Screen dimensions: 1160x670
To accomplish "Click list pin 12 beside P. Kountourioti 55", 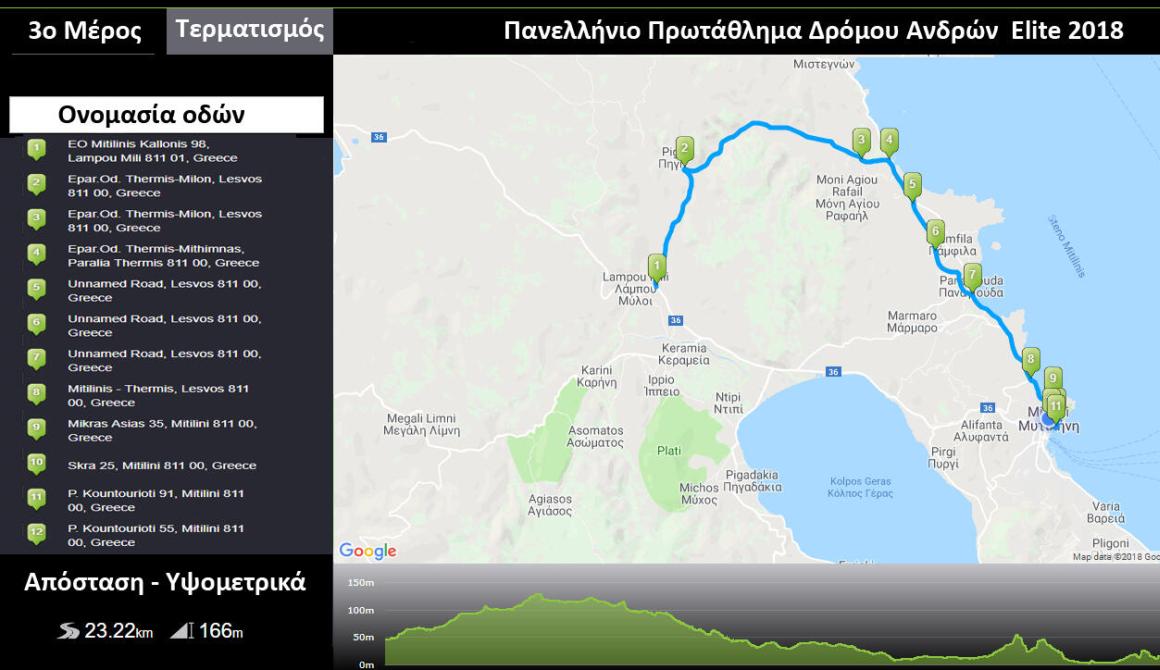I will [x=36, y=534].
